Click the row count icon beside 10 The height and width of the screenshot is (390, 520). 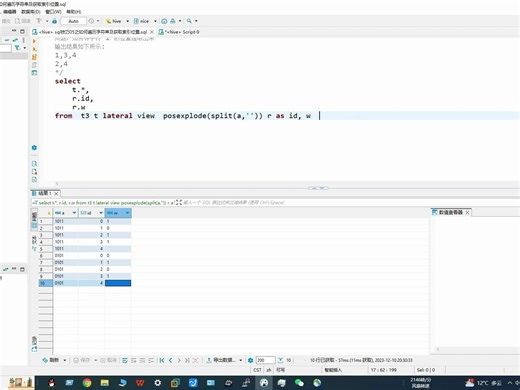(281, 360)
